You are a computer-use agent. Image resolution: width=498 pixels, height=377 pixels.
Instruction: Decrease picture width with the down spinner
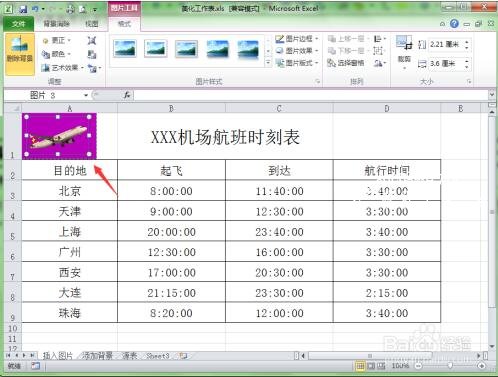pos(467,67)
